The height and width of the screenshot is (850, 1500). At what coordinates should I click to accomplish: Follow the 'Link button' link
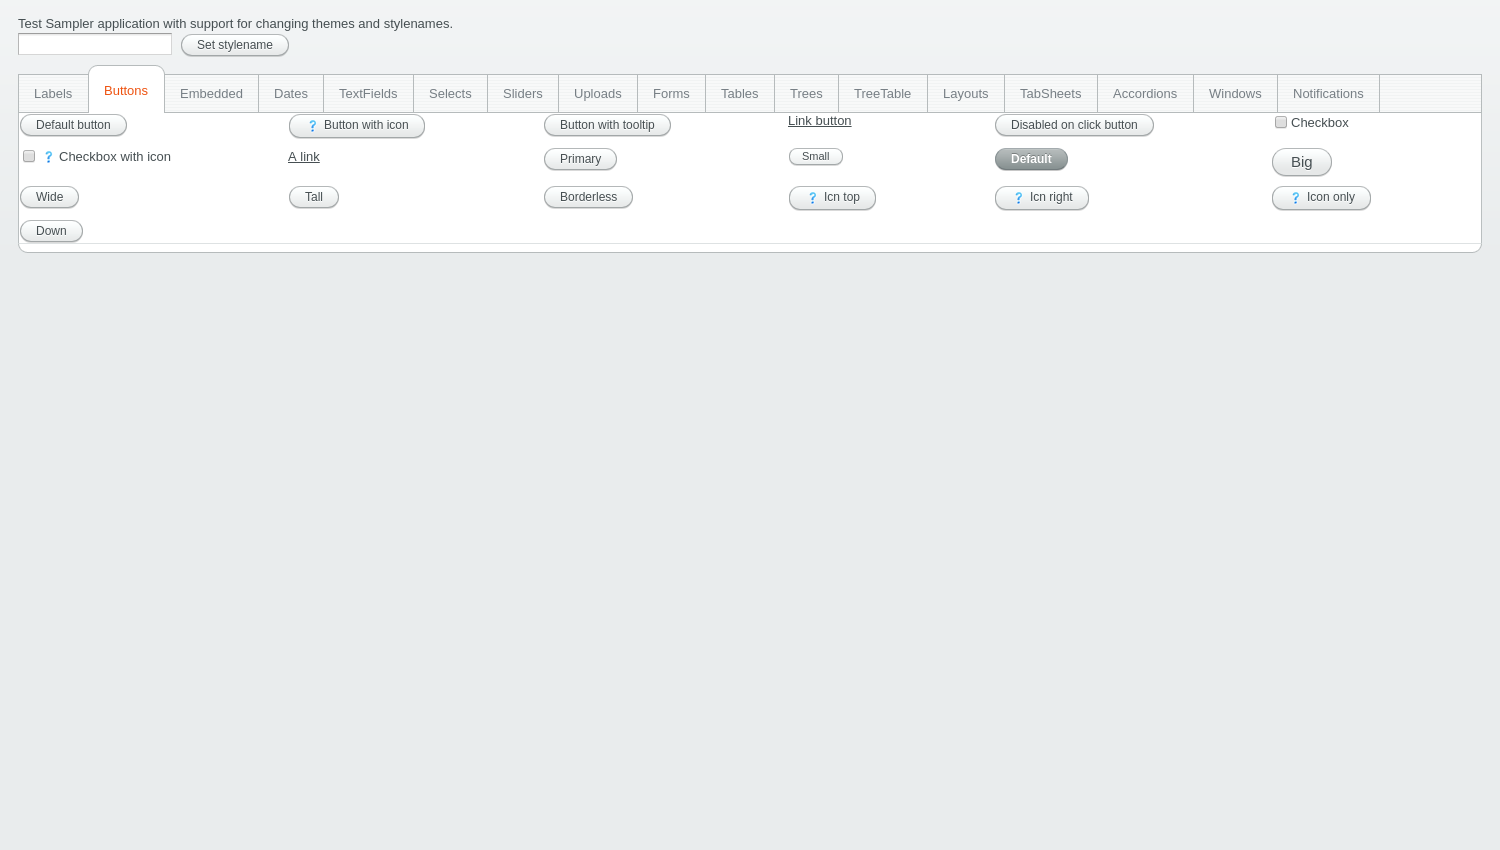[x=820, y=121]
